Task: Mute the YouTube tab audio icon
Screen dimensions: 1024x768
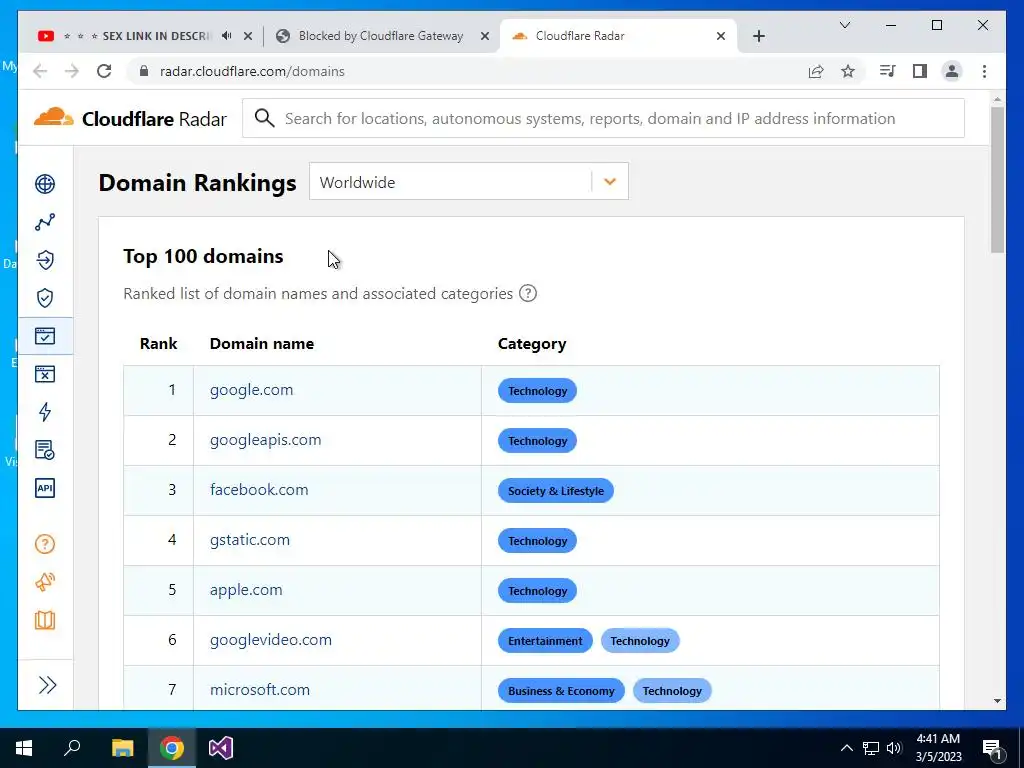Action: [227, 36]
